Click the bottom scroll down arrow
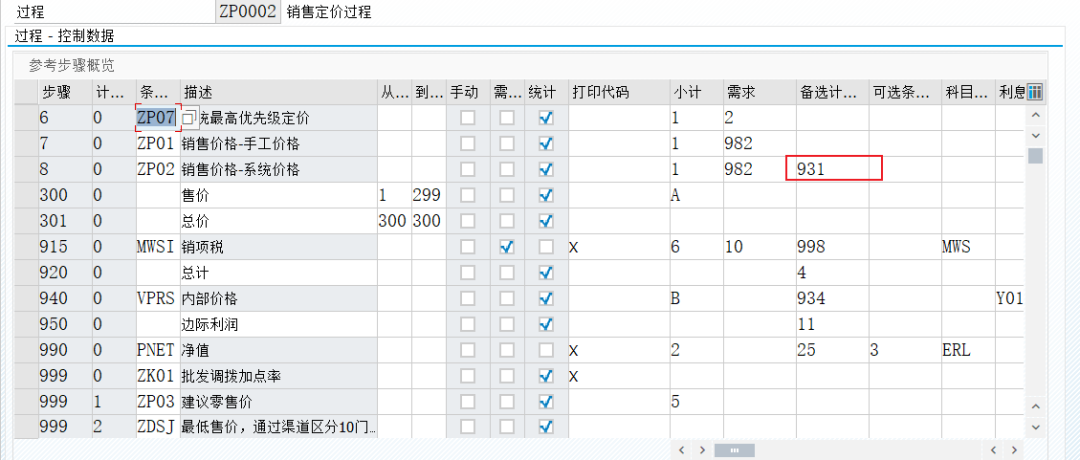 (x=1035, y=428)
